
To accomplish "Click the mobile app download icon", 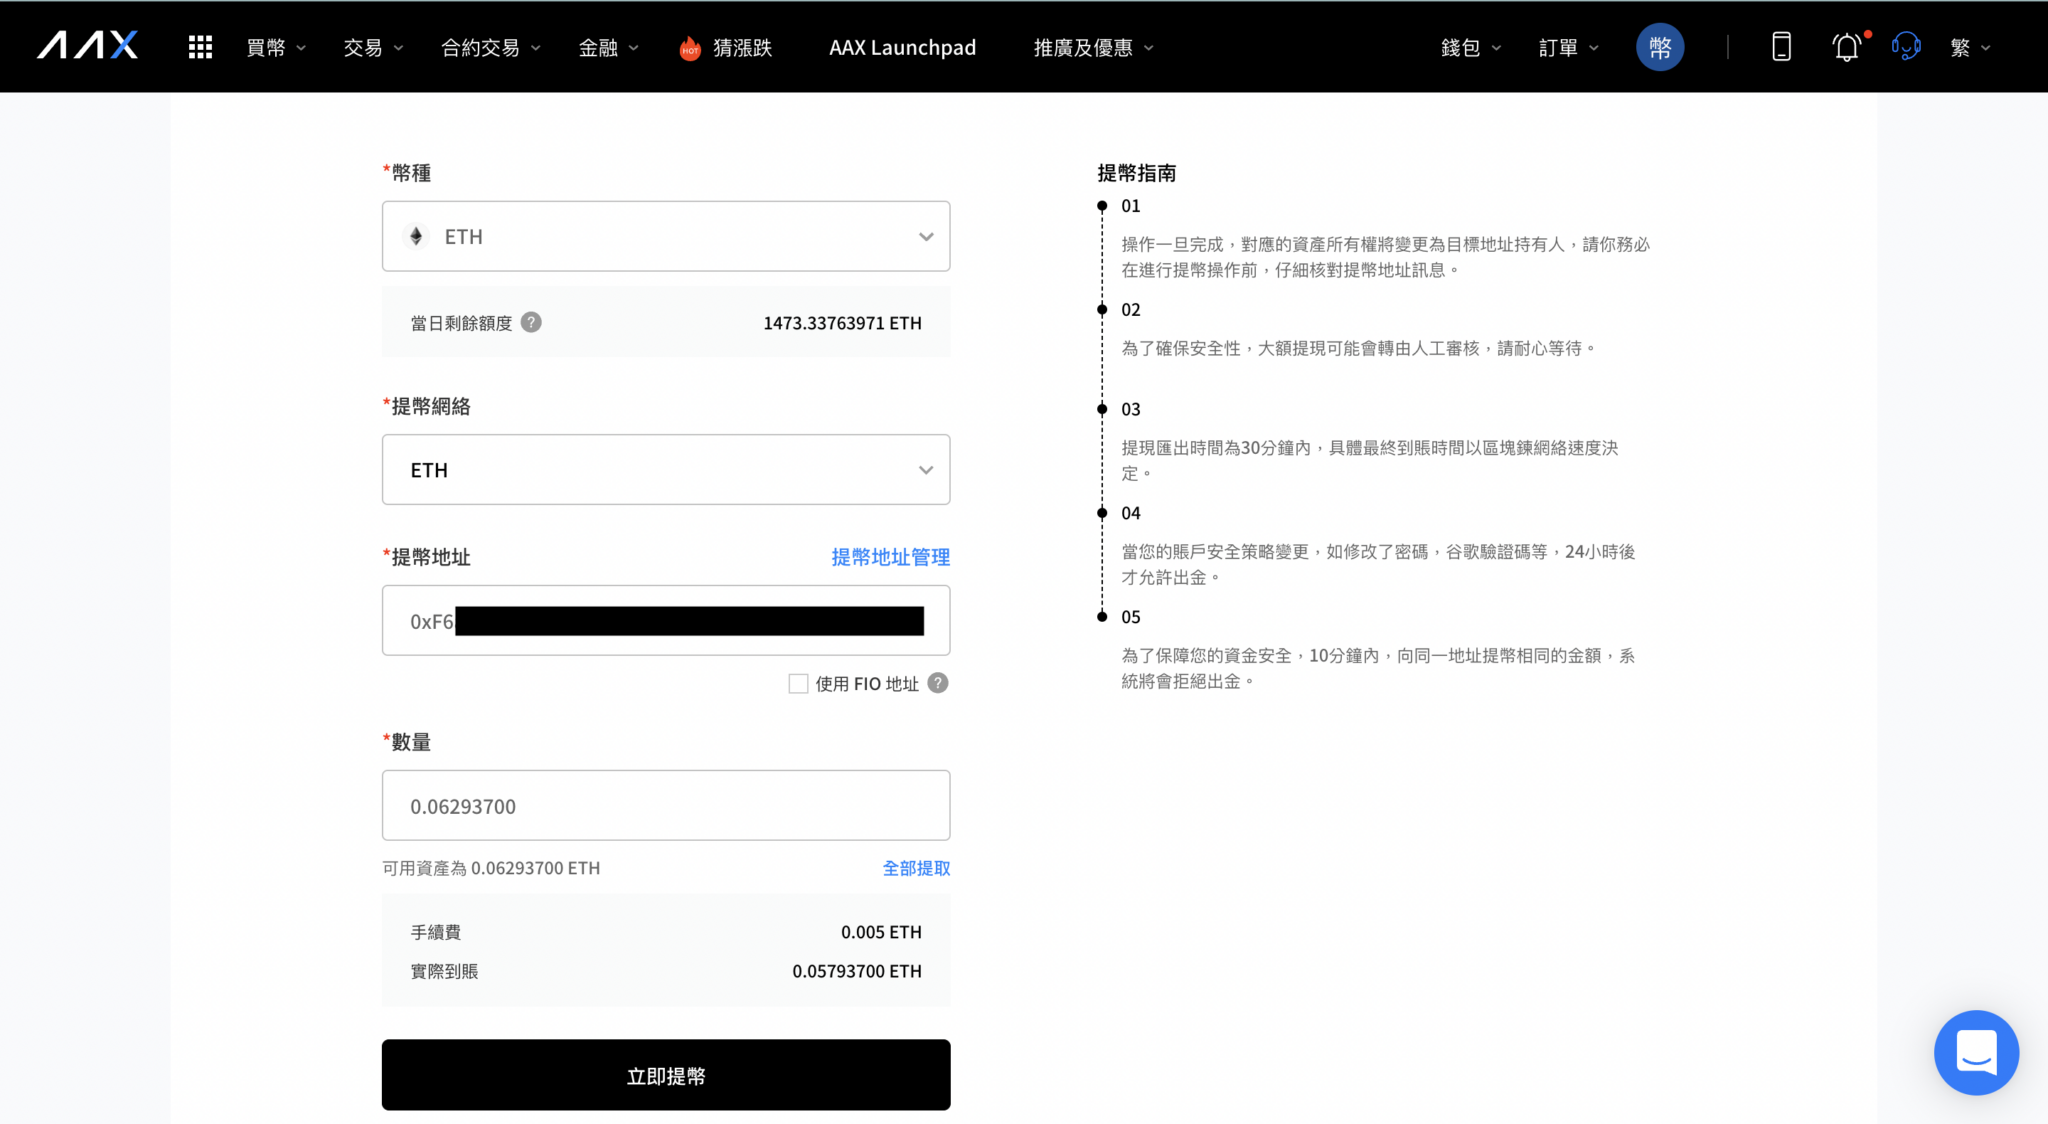I will (x=1781, y=47).
